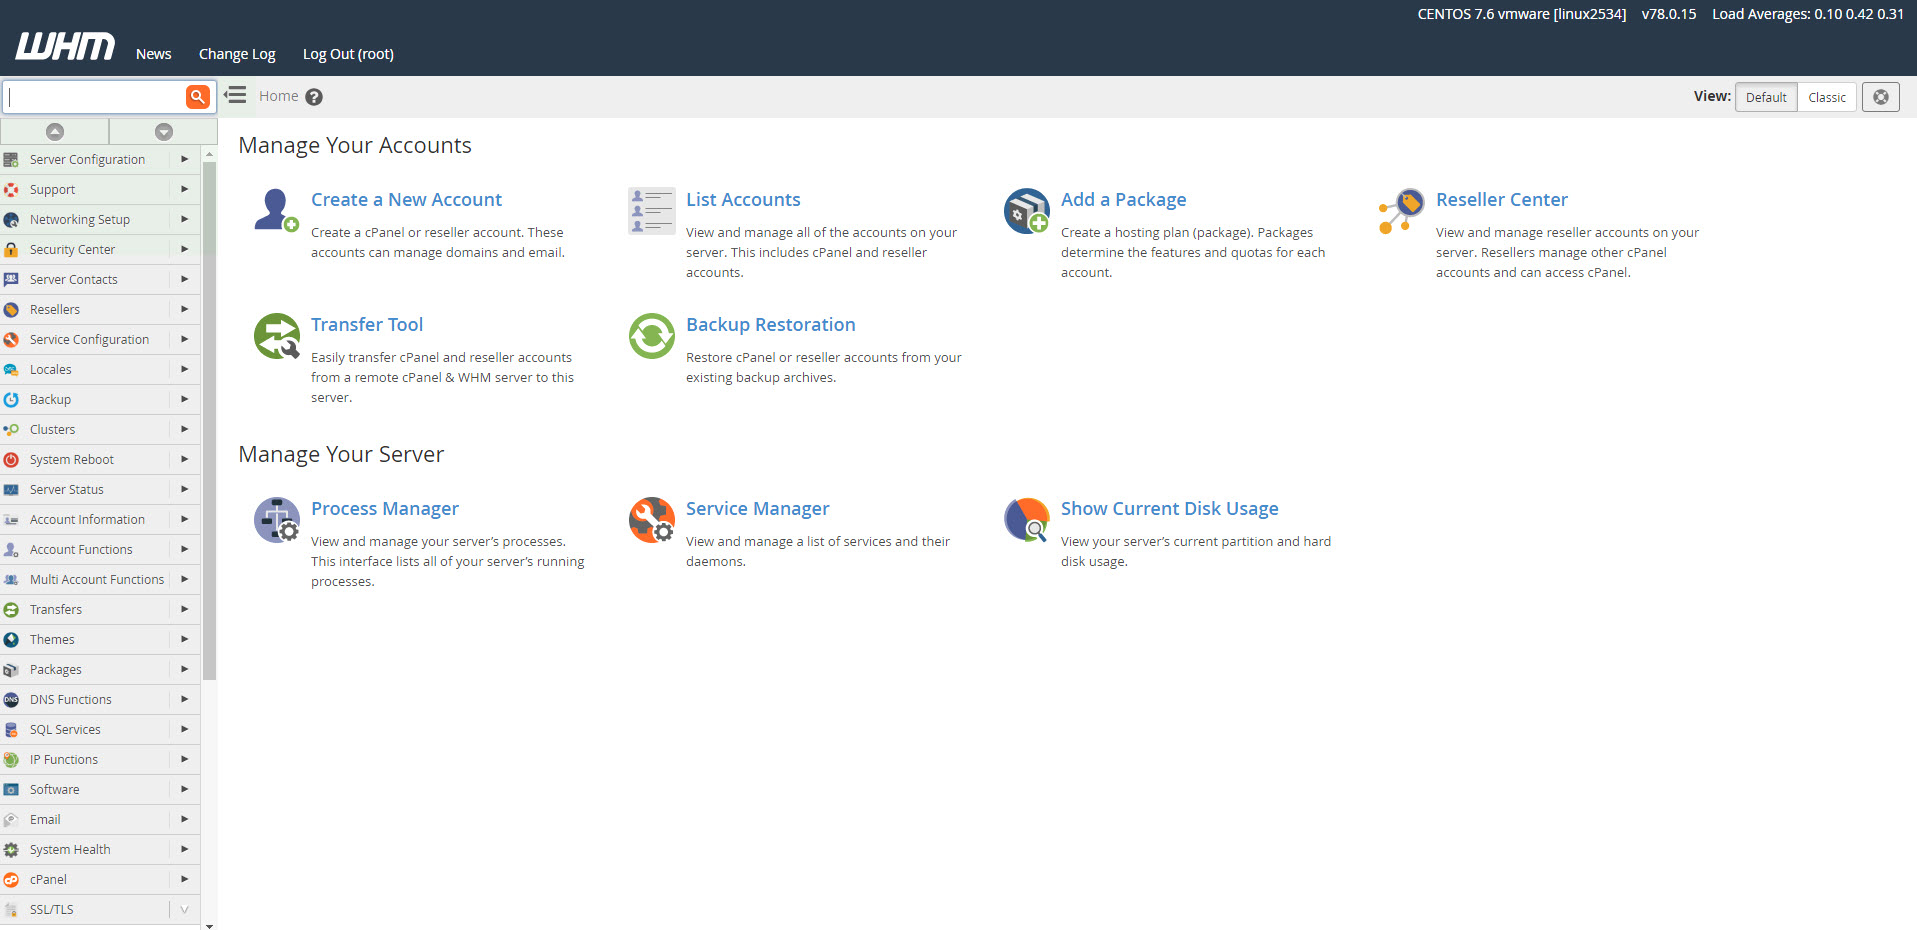Click the Home breadcrumb link
Image resolution: width=1917 pixels, height=930 pixels.
(x=278, y=96)
